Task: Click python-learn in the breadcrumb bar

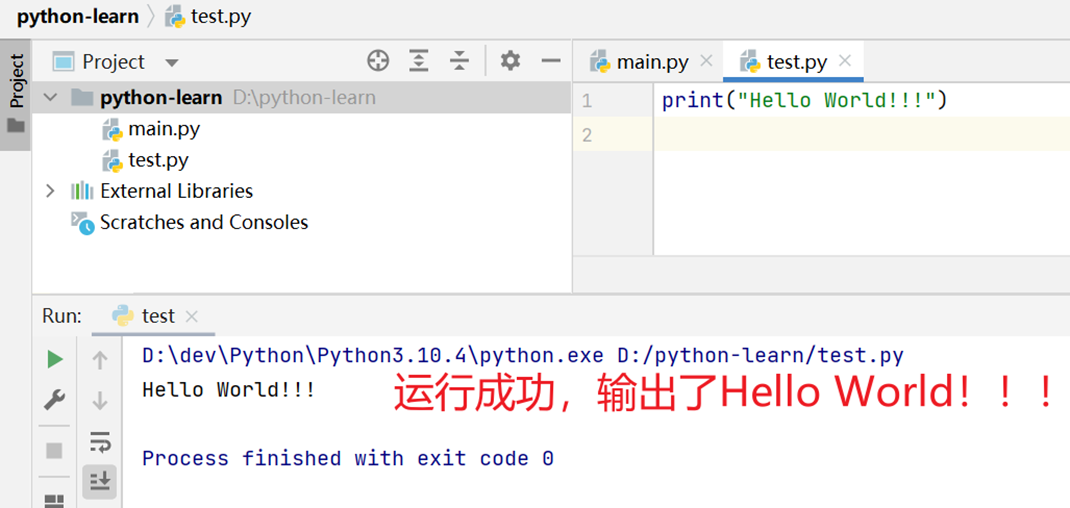Action: (78, 16)
